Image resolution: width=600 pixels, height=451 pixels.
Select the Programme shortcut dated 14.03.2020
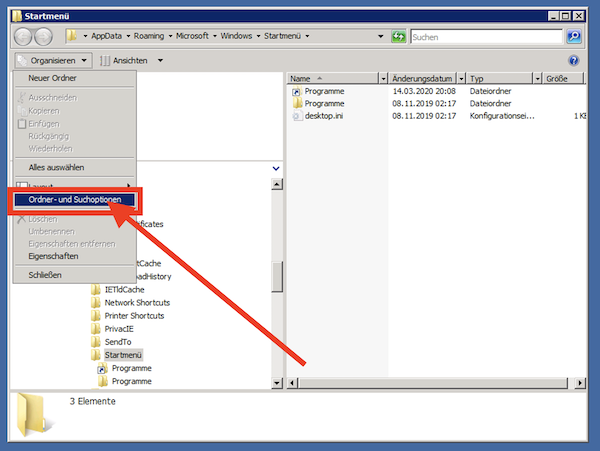(x=324, y=91)
